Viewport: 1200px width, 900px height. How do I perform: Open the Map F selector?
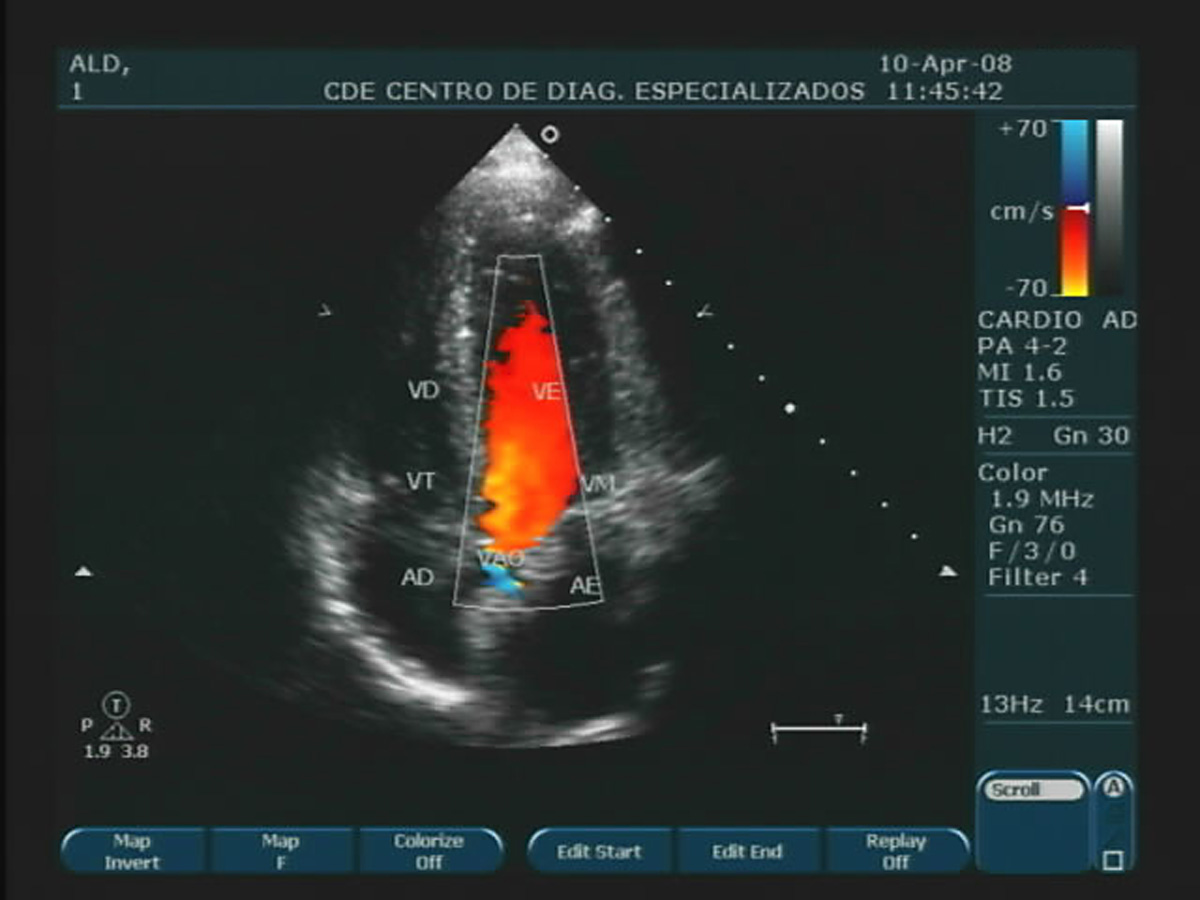(282, 850)
